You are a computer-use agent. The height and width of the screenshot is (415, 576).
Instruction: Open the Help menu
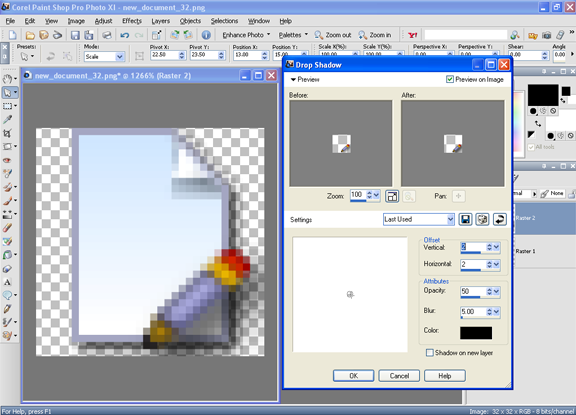[x=285, y=21]
